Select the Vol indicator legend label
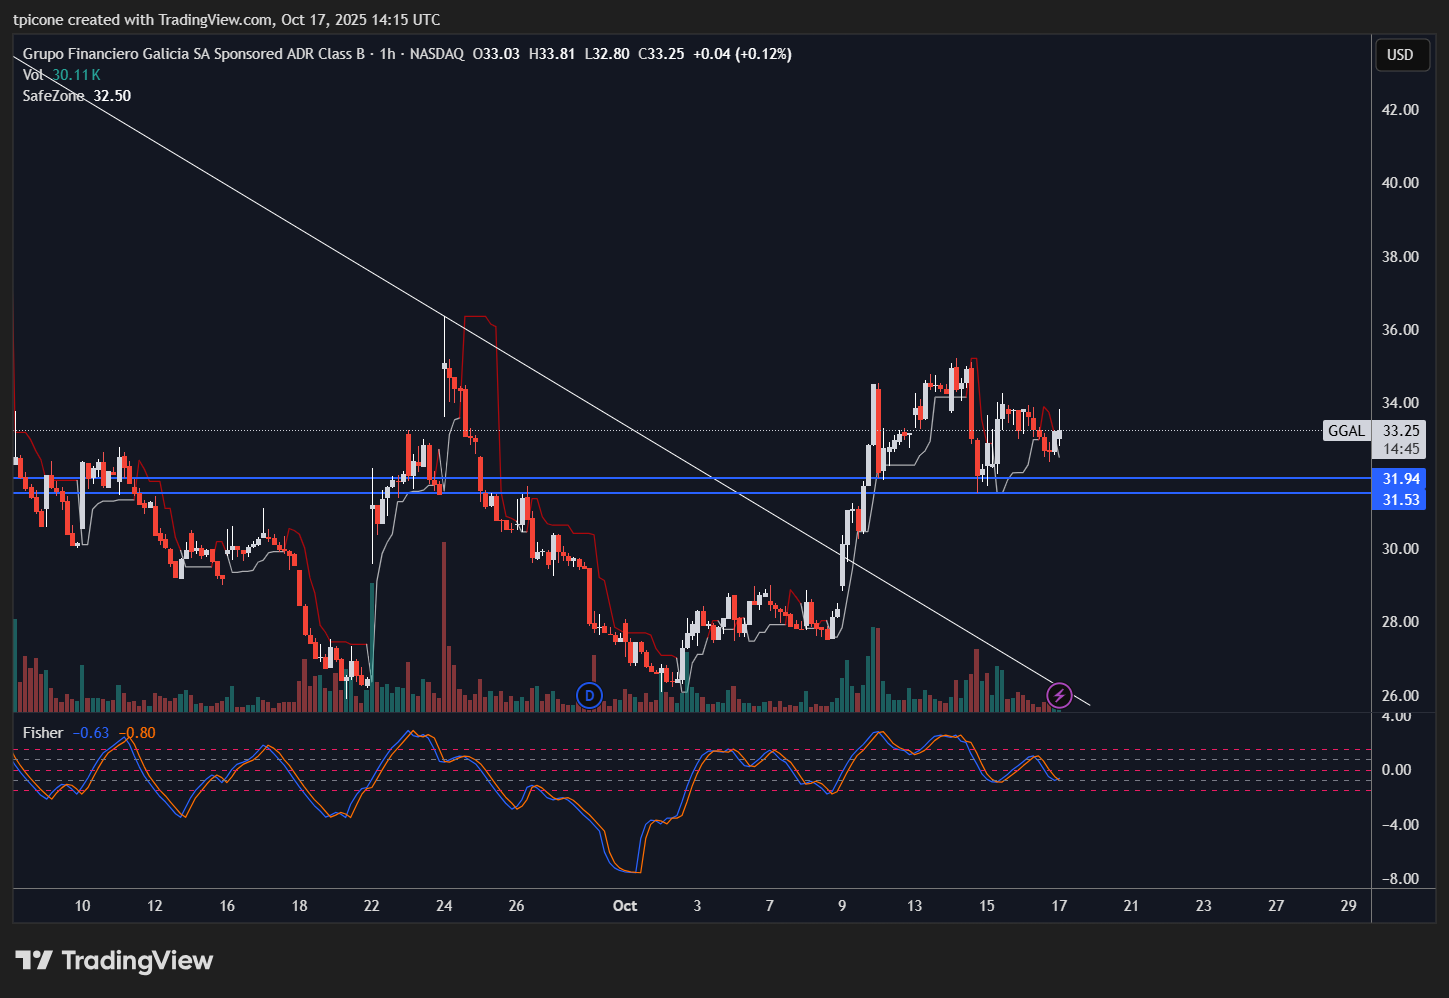The height and width of the screenshot is (998, 1449). tap(33, 75)
